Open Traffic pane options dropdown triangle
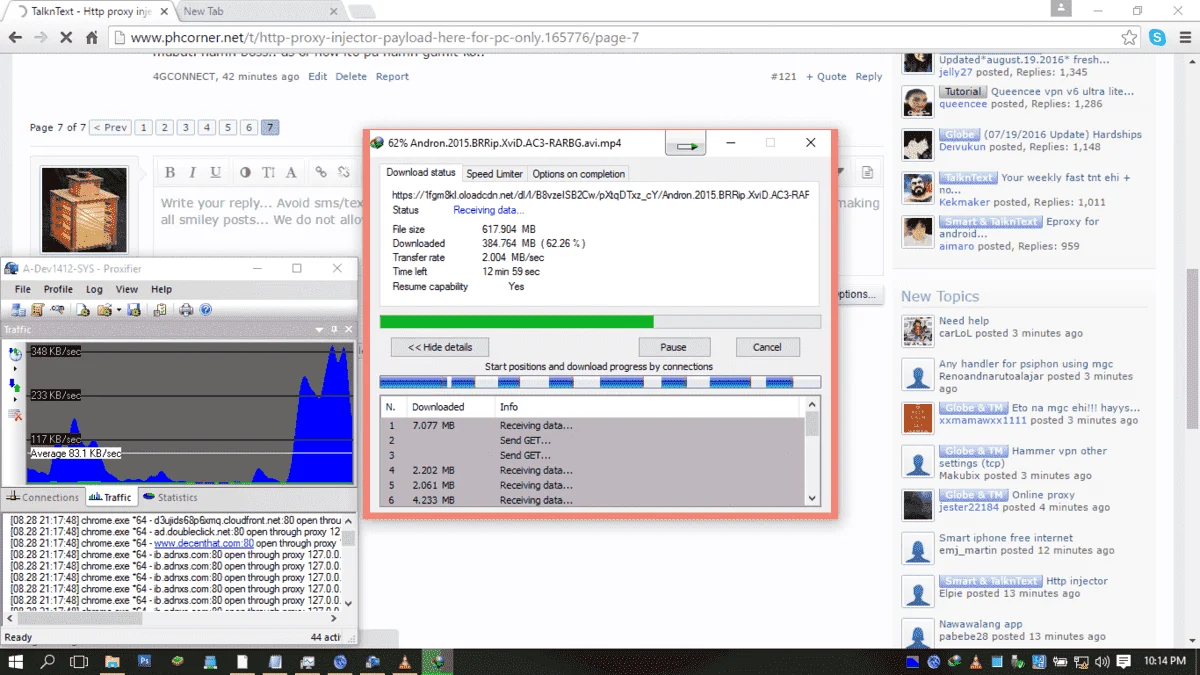Viewport: 1200px width, 675px height. pos(319,329)
